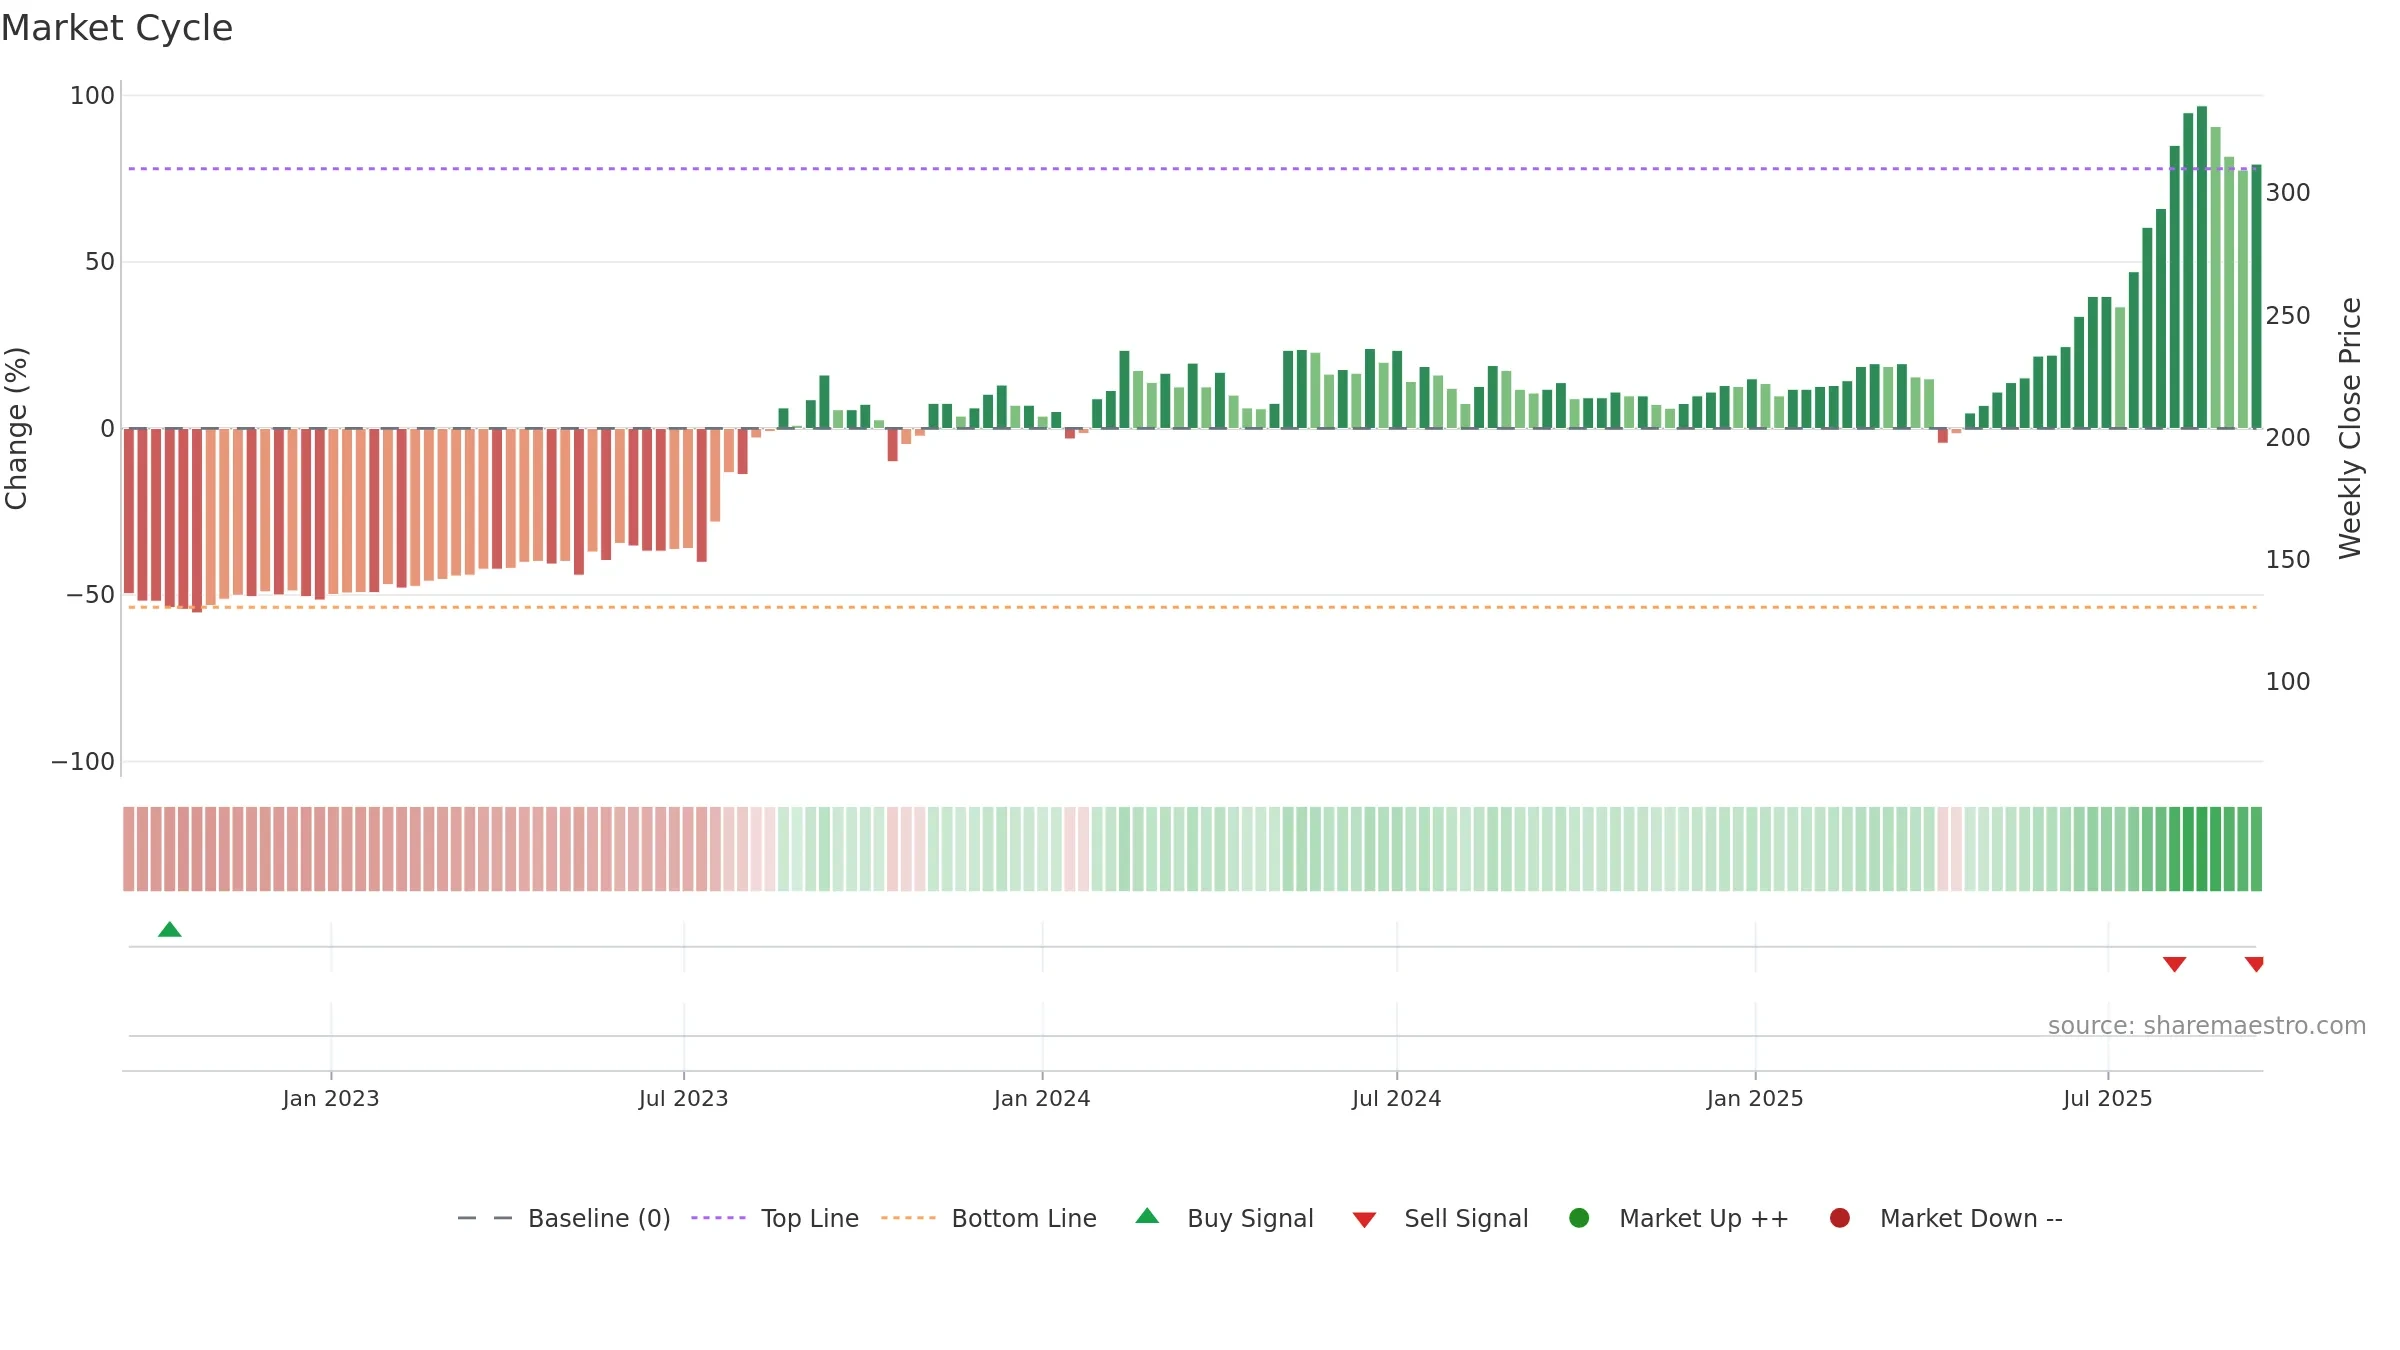Click the −100 tick on Change axis

pyautogui.click(x=83, y=762)
